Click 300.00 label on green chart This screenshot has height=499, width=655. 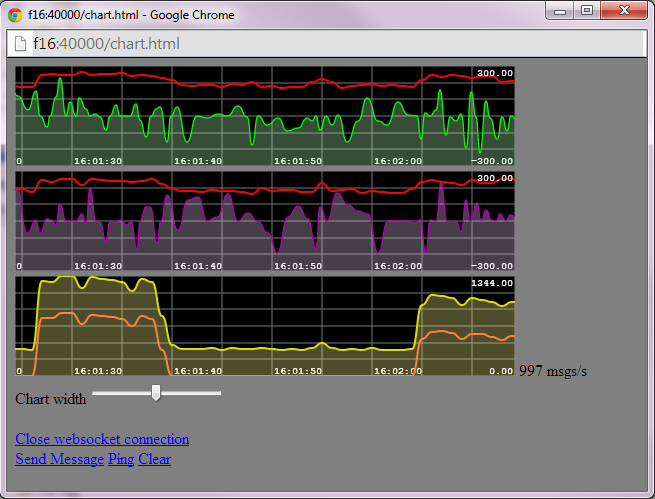[495, 73]
